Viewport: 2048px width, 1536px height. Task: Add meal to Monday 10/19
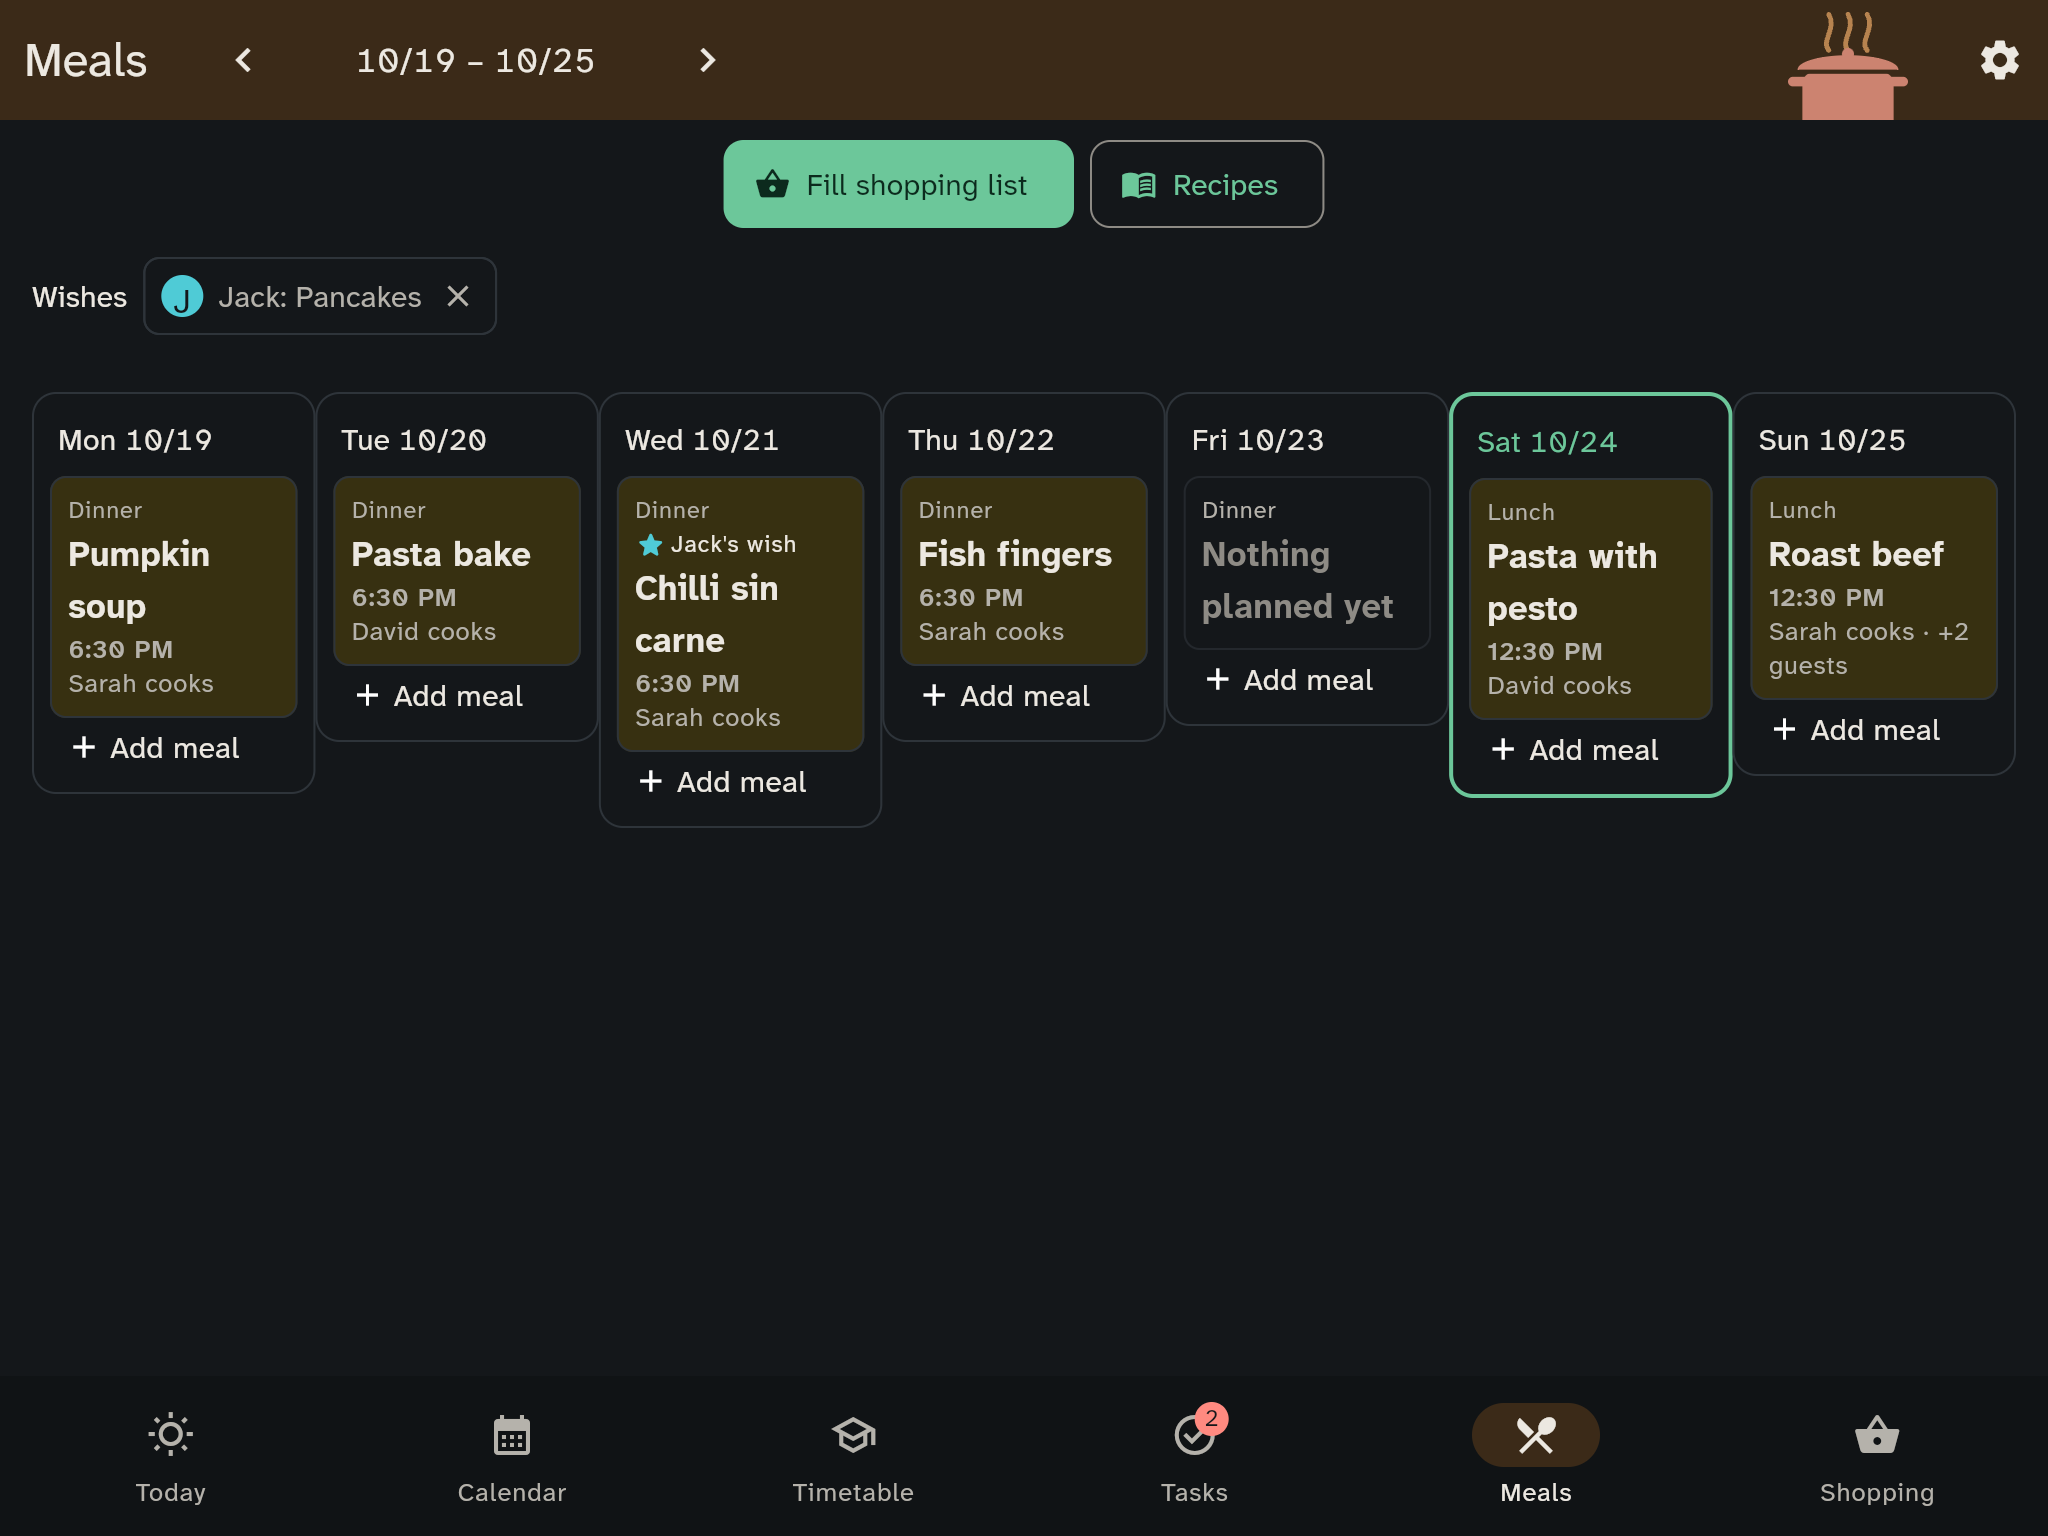coord(156,748)
